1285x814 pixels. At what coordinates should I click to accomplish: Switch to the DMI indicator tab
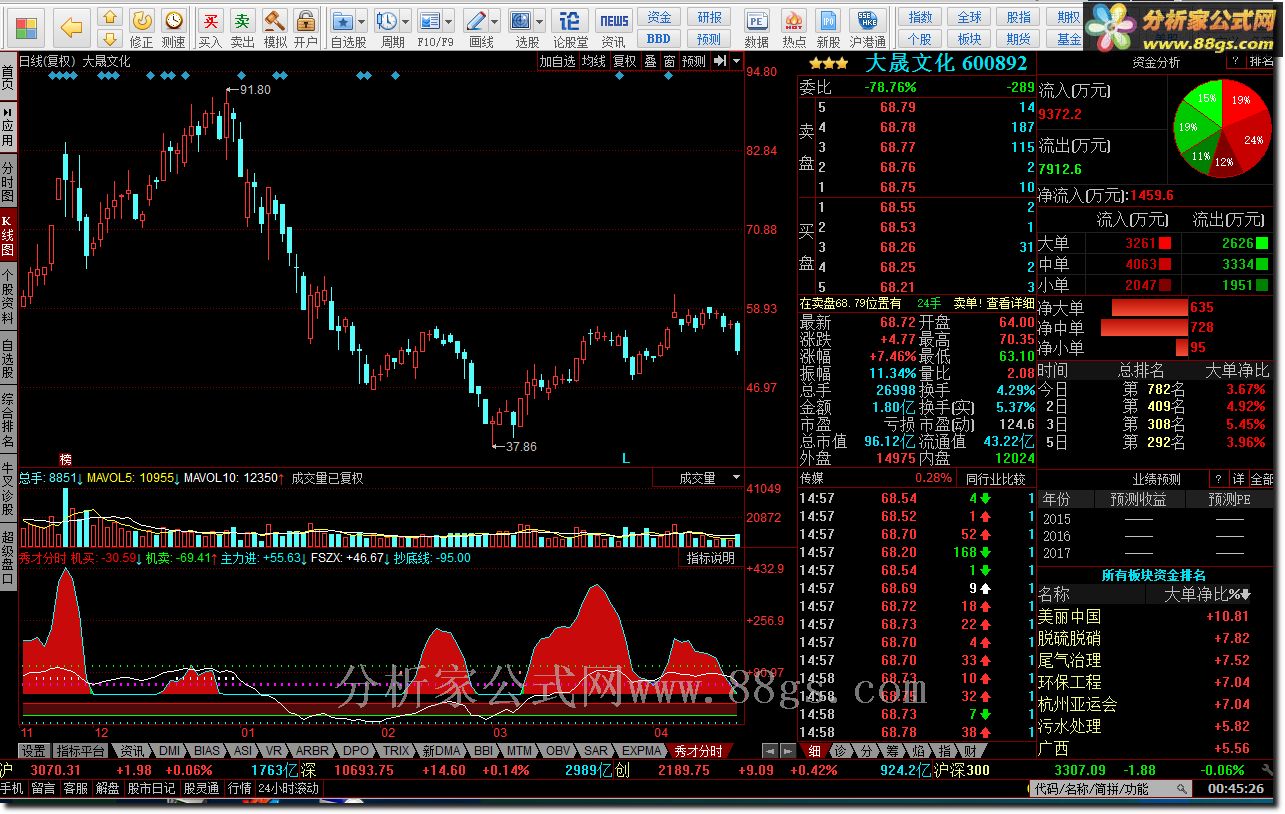tap(170, 751)
